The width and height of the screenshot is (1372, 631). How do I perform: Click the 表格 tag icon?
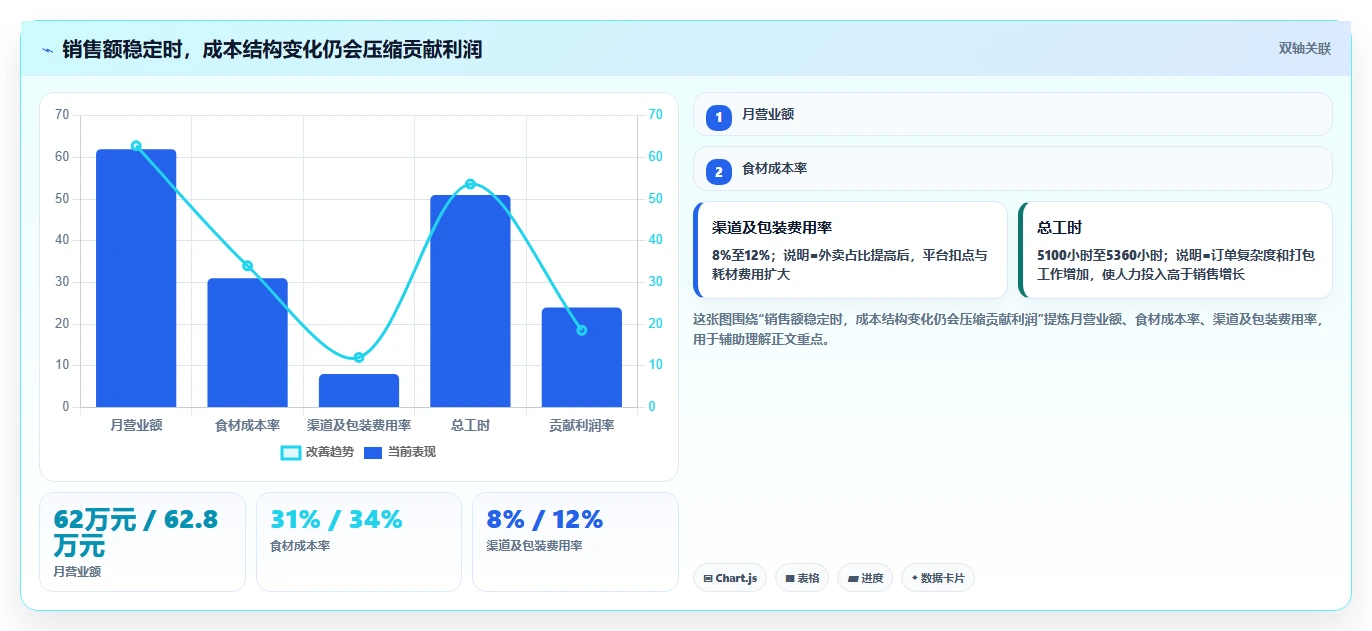(x=790, y=578)
